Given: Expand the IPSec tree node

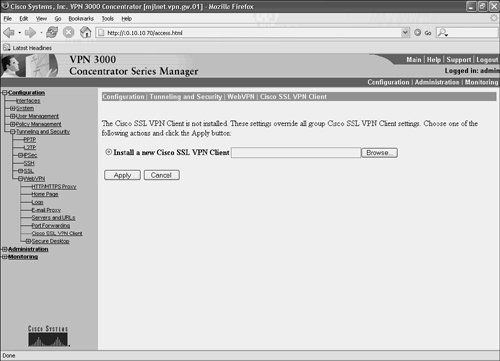Looking at the screenshot, I should (x=20, y=155).
